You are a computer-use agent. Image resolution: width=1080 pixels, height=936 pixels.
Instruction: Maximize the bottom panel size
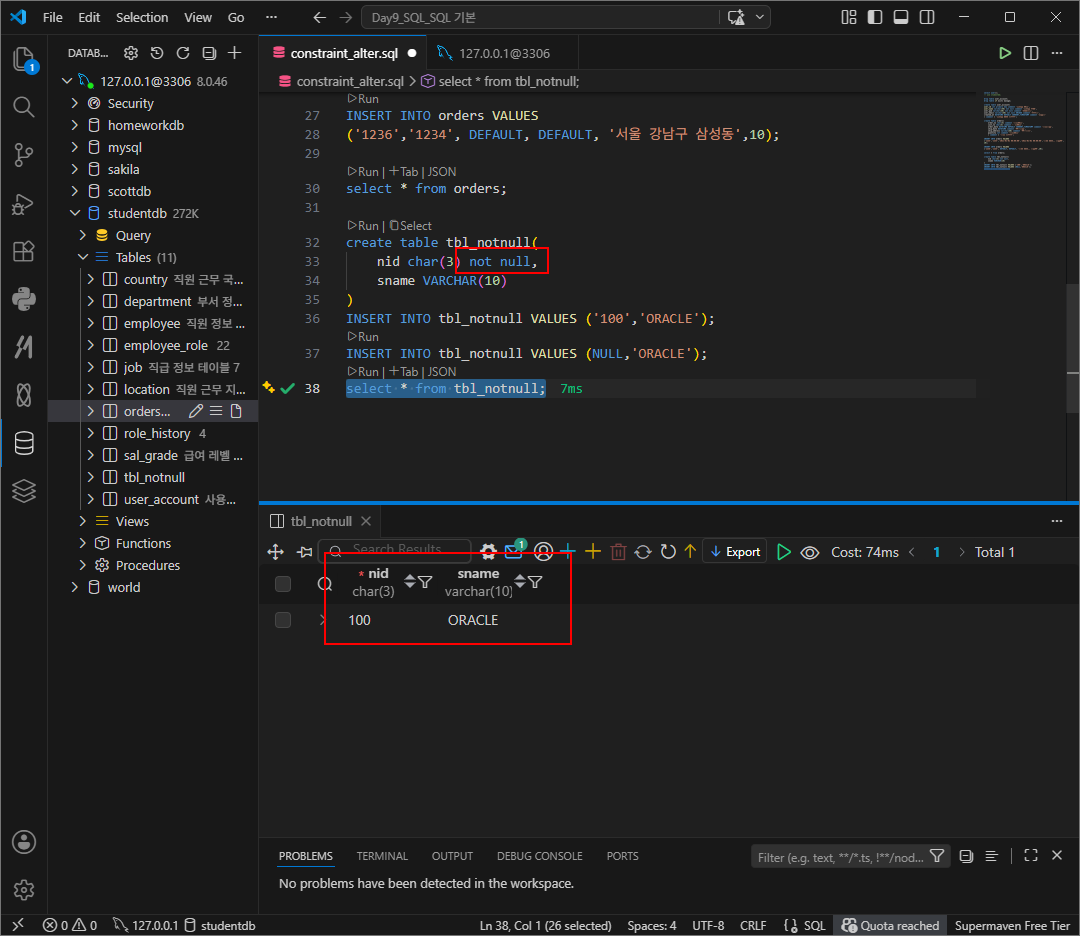[1030, 855]
